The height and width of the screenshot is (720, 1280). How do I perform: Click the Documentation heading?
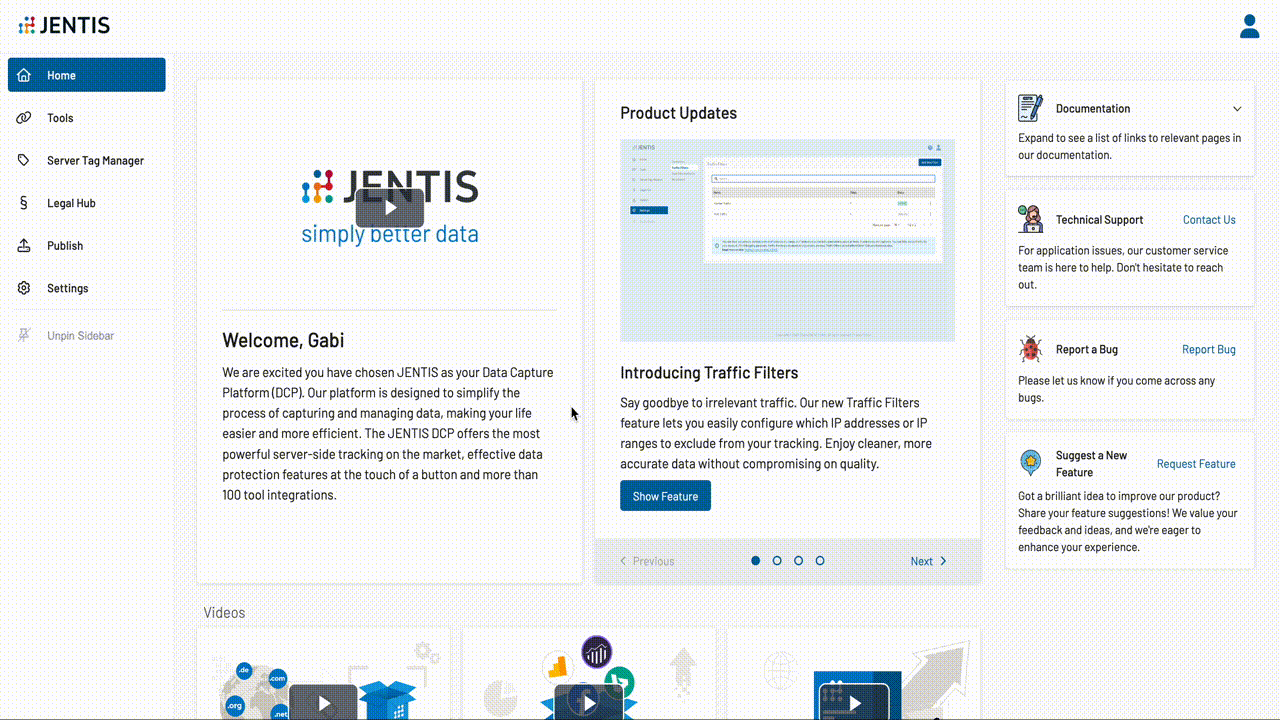click(1093, 109)
